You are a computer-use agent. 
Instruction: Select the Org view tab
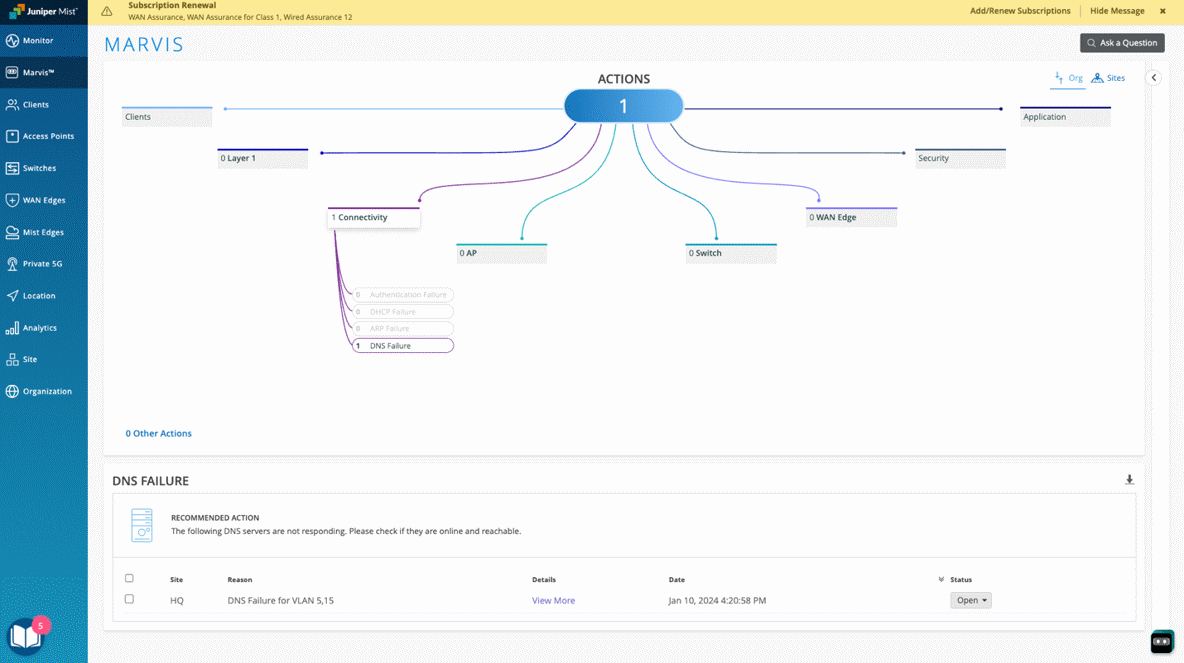pyautogui.click(x=1068, y=78)
